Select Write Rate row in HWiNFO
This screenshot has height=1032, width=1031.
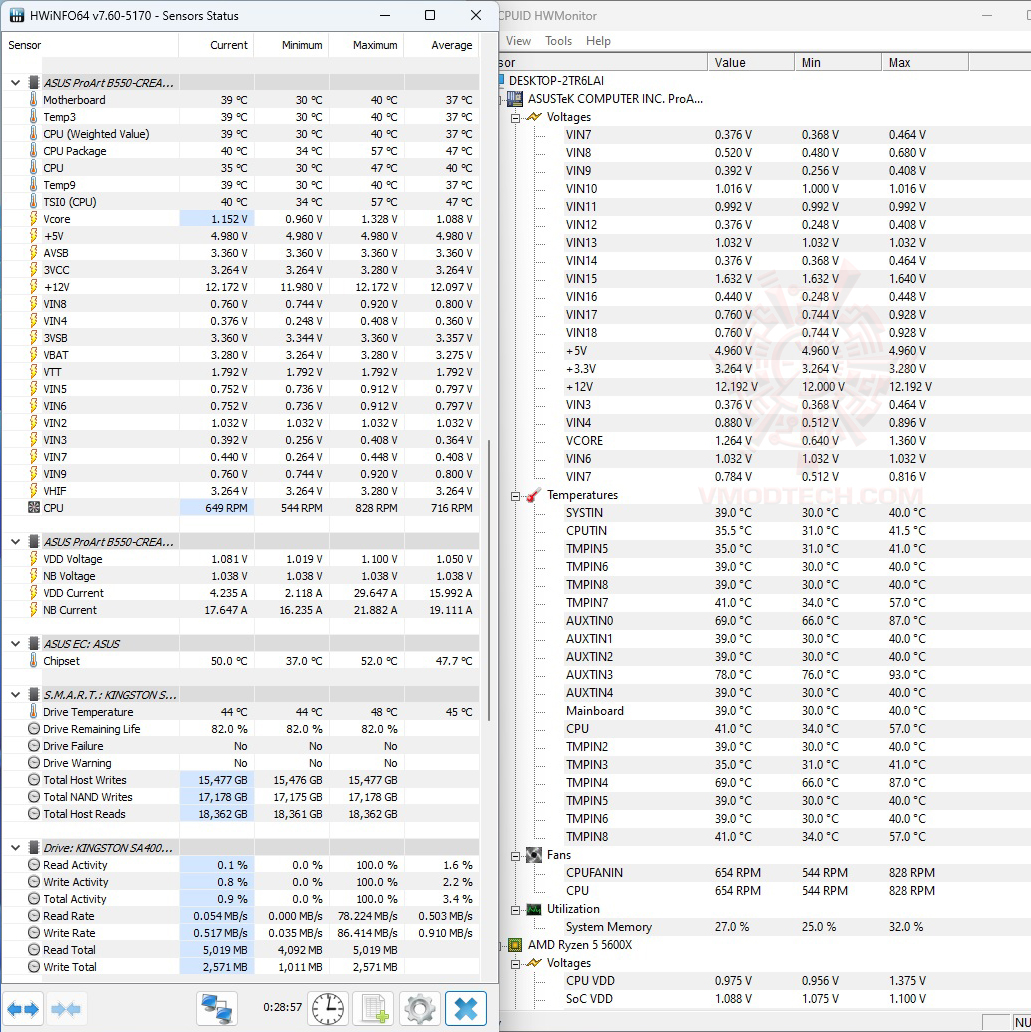tap(241, 933)
